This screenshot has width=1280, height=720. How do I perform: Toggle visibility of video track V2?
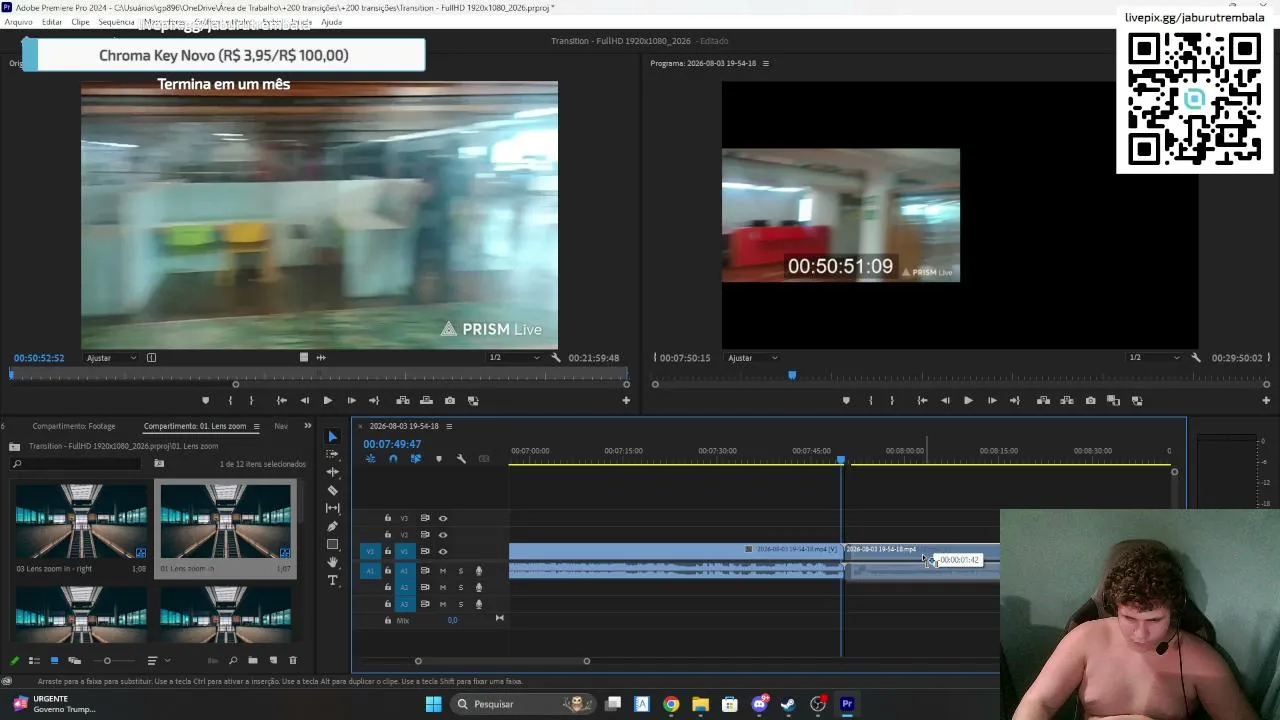click(443, 534)
